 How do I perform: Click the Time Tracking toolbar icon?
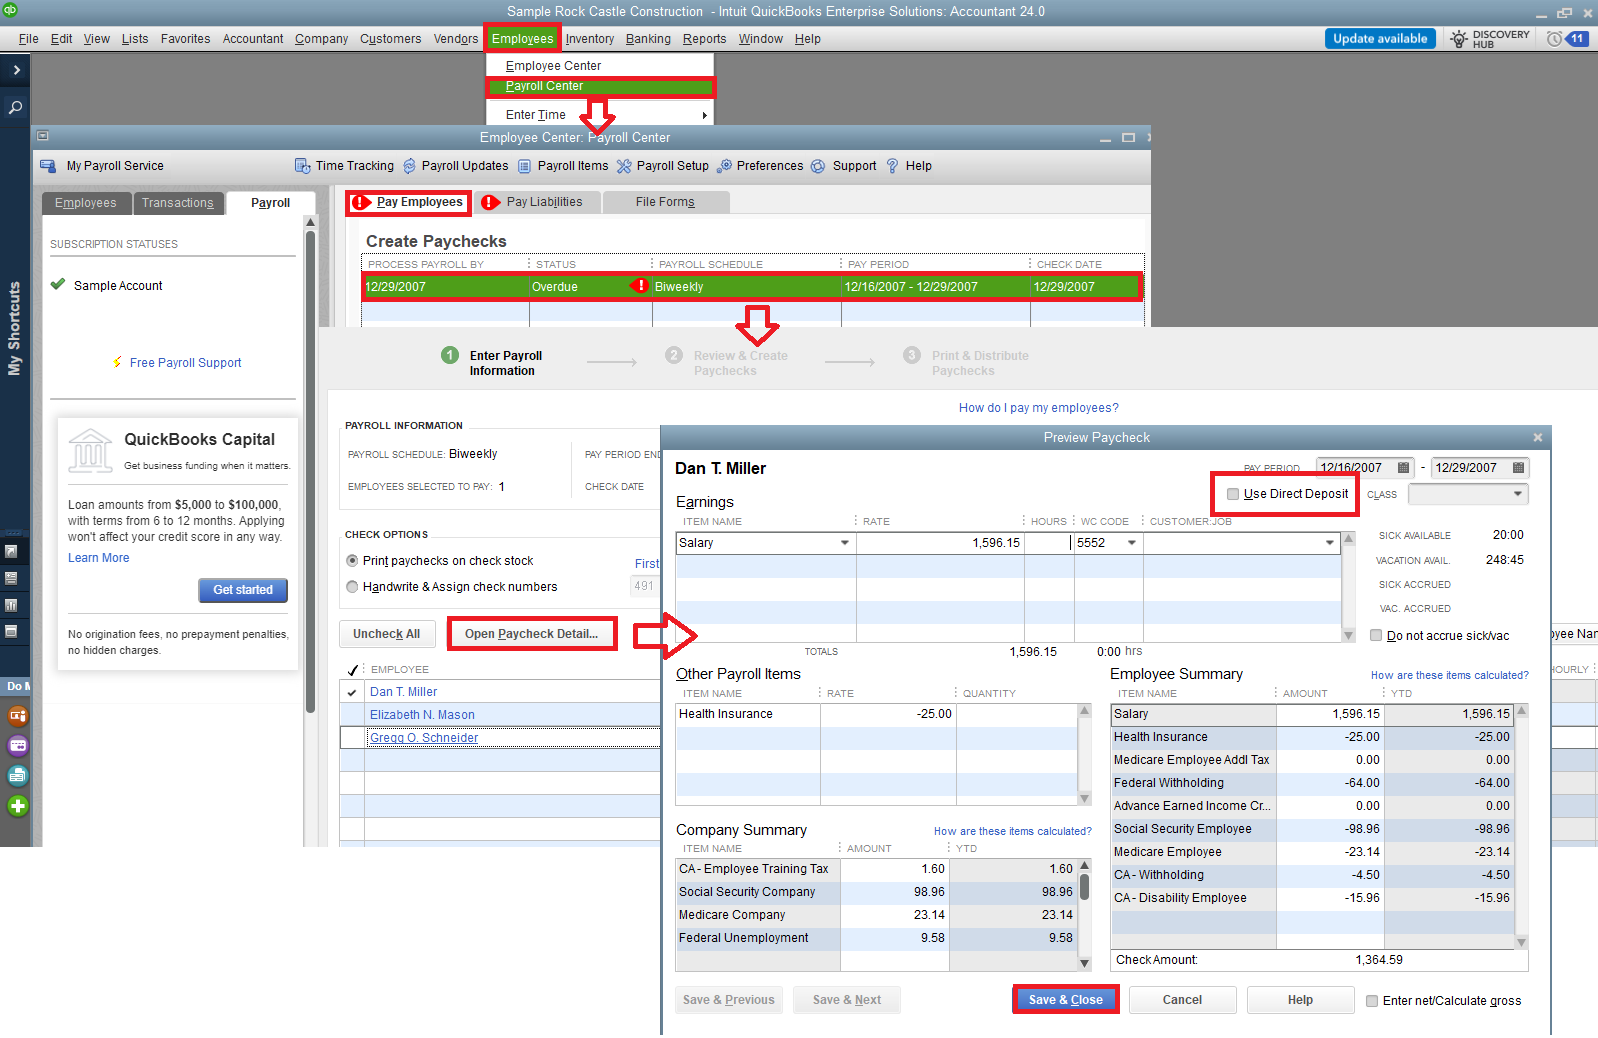tap(302, 166)
